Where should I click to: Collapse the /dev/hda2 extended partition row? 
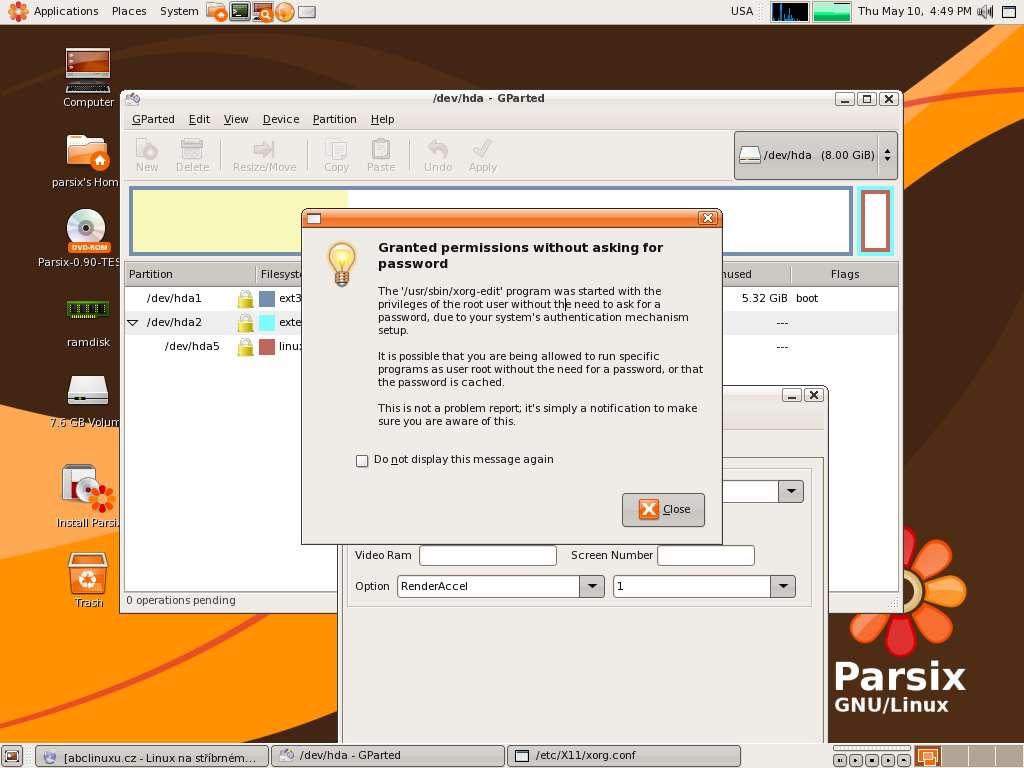pos(133,323)
